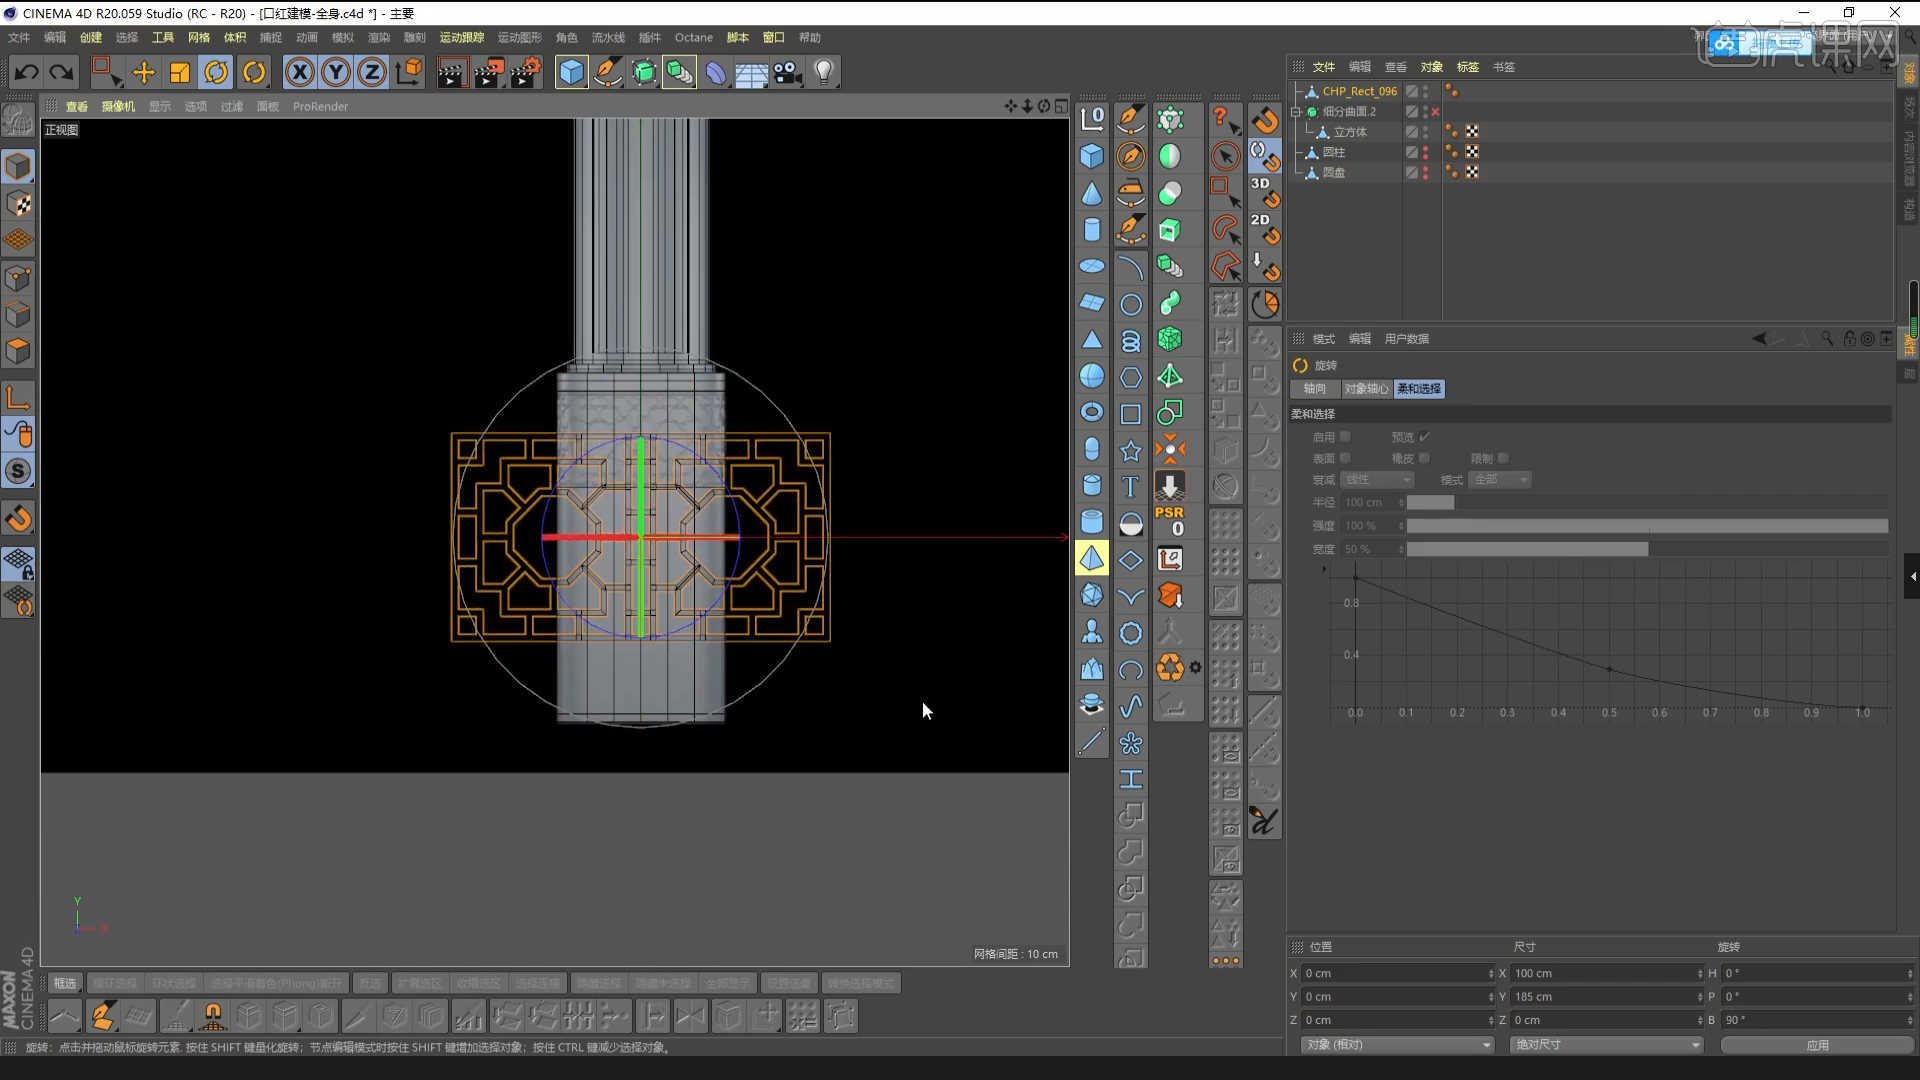This screenshot has width=1920, height=1080.
Task: Switch to Model mode in left sidebar
Action: (18, 166)
